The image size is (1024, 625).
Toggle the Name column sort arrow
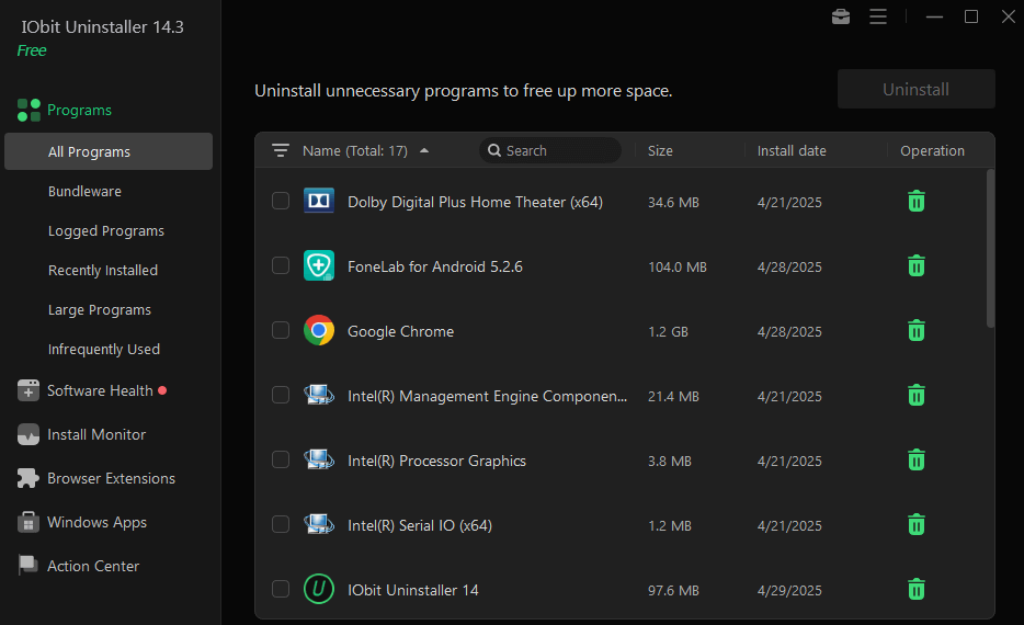point(424,151)
